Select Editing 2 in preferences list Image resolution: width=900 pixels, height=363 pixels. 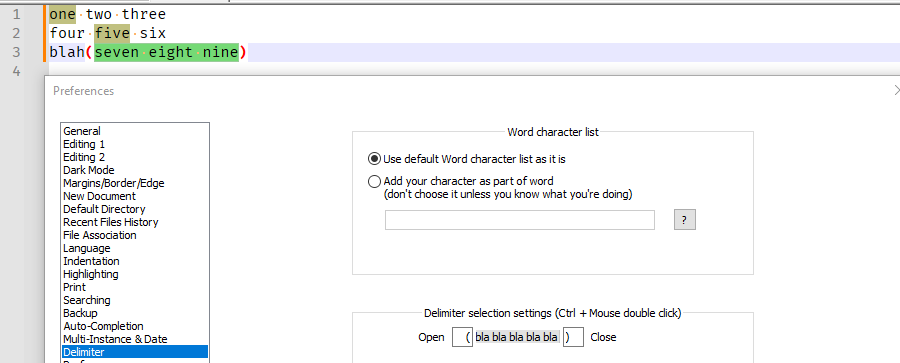(x=135, y=157)
